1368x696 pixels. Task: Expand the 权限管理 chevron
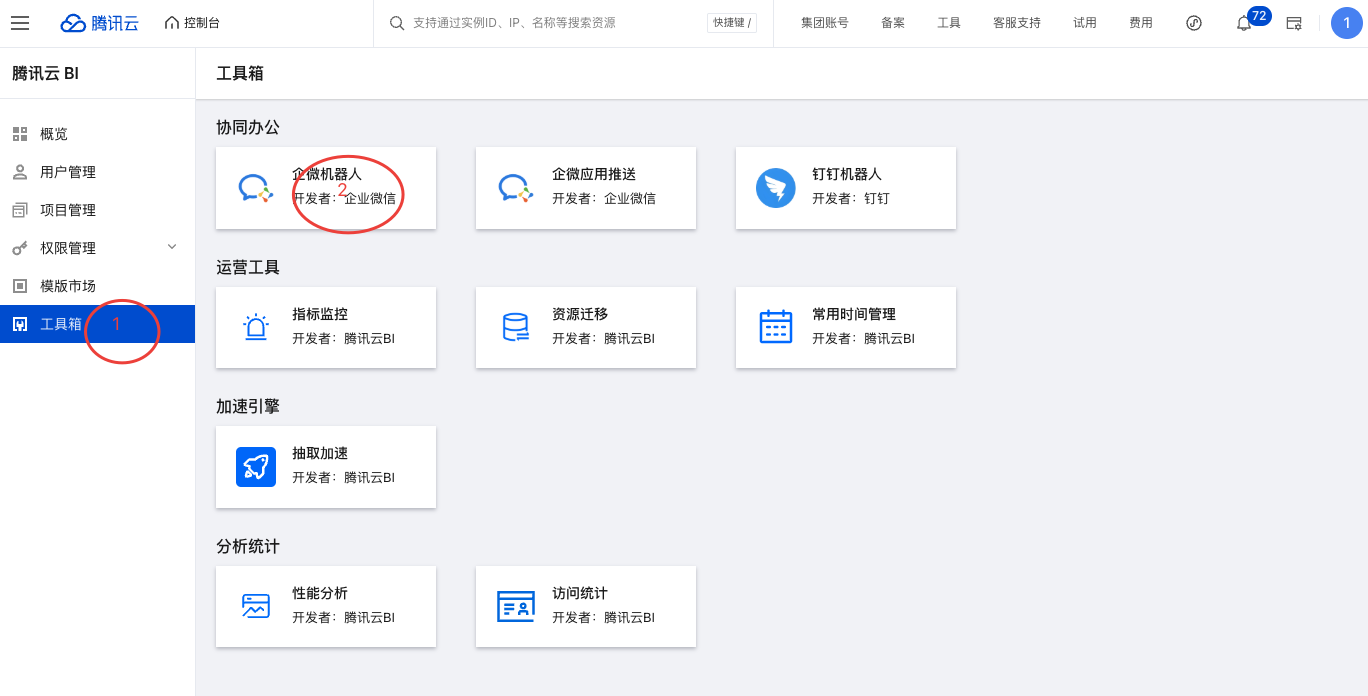pyautogui.click(x=172, y=247)
